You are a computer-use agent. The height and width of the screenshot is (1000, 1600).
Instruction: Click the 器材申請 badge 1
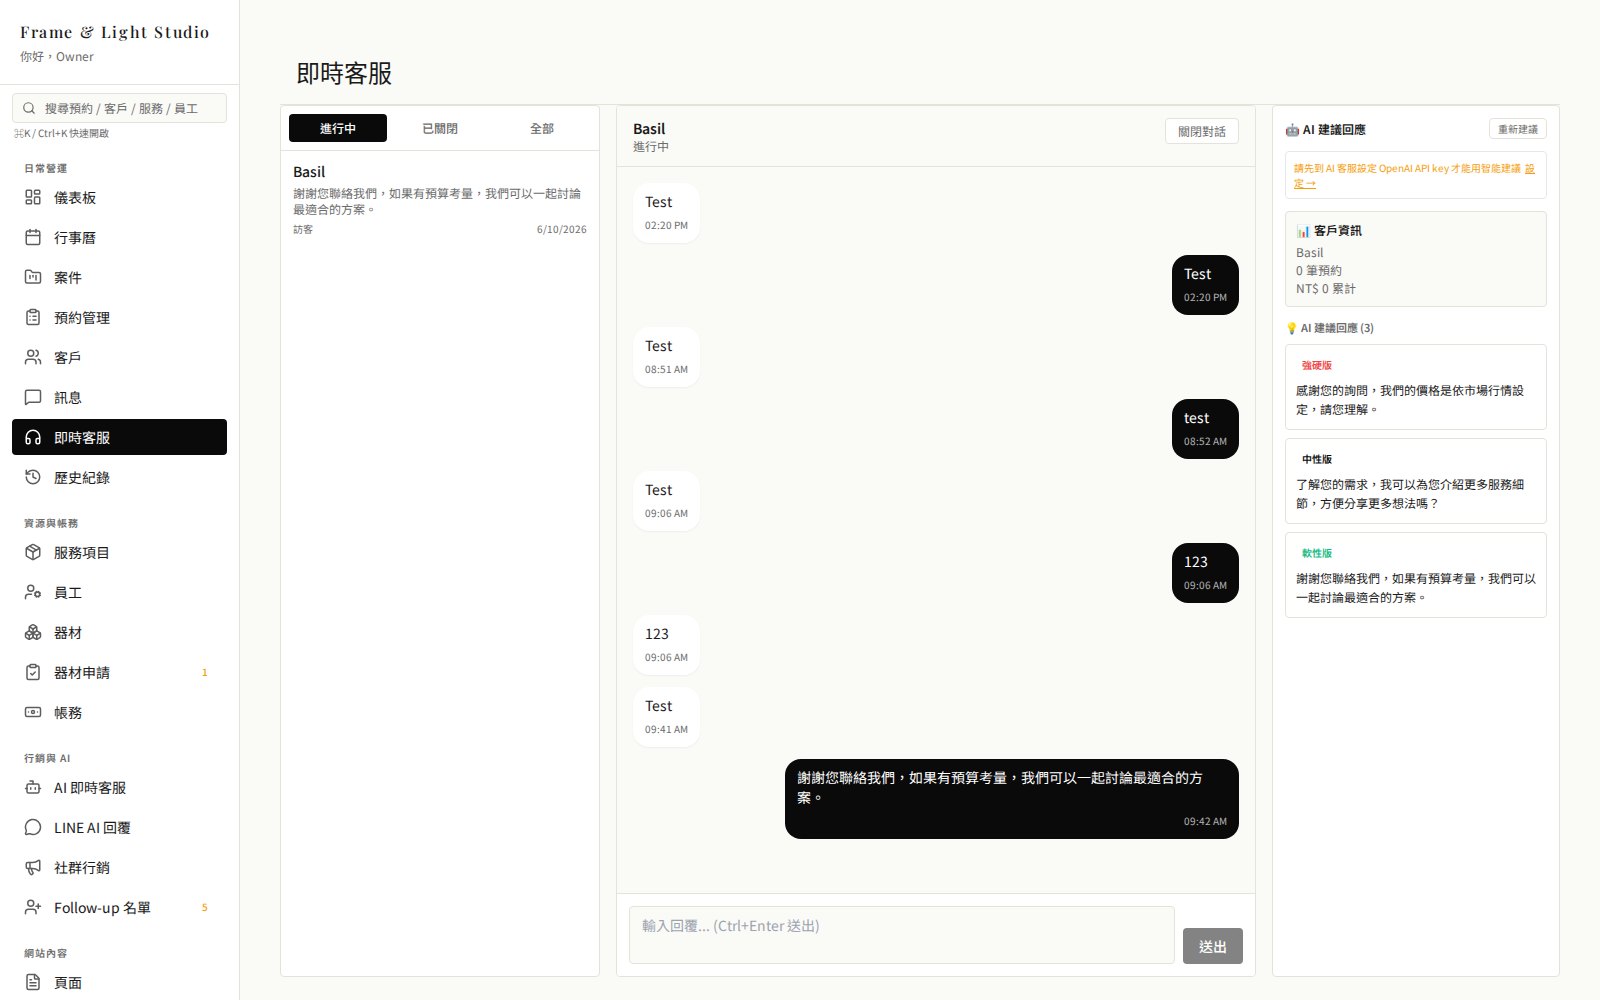(205, 672)
